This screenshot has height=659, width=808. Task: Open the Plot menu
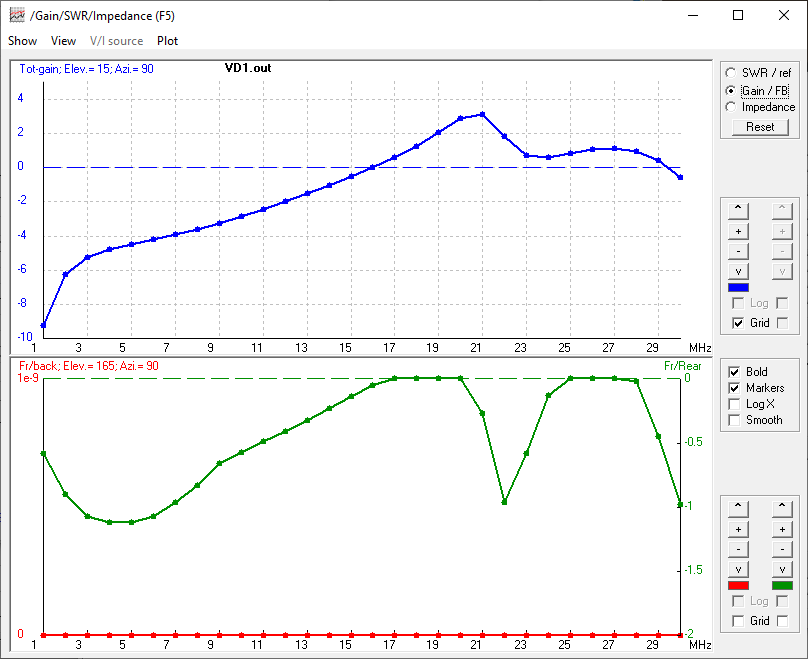click(x=167, y=41)
